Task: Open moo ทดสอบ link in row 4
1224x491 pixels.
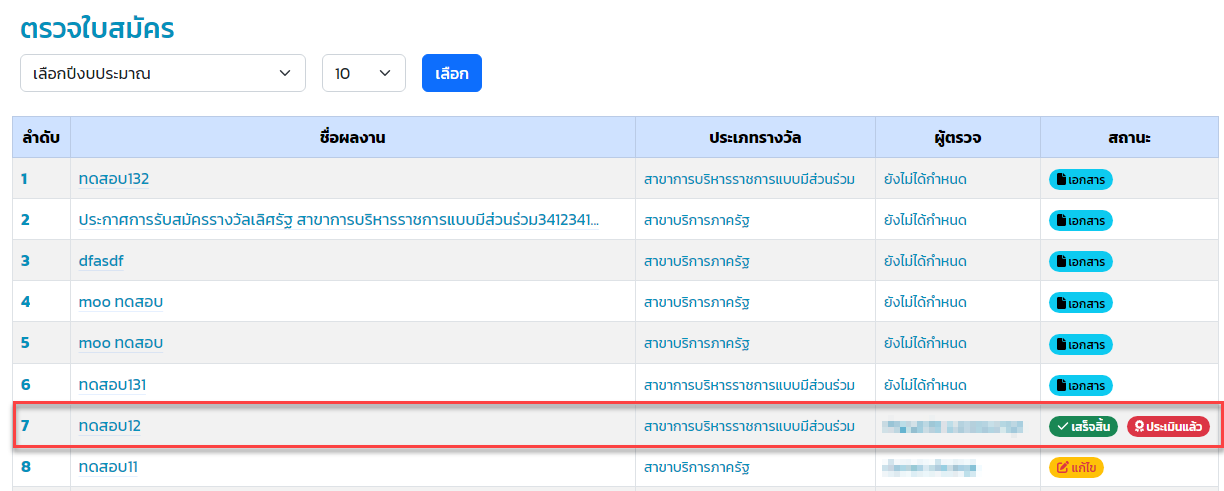Action: click(x=121, y=302)
